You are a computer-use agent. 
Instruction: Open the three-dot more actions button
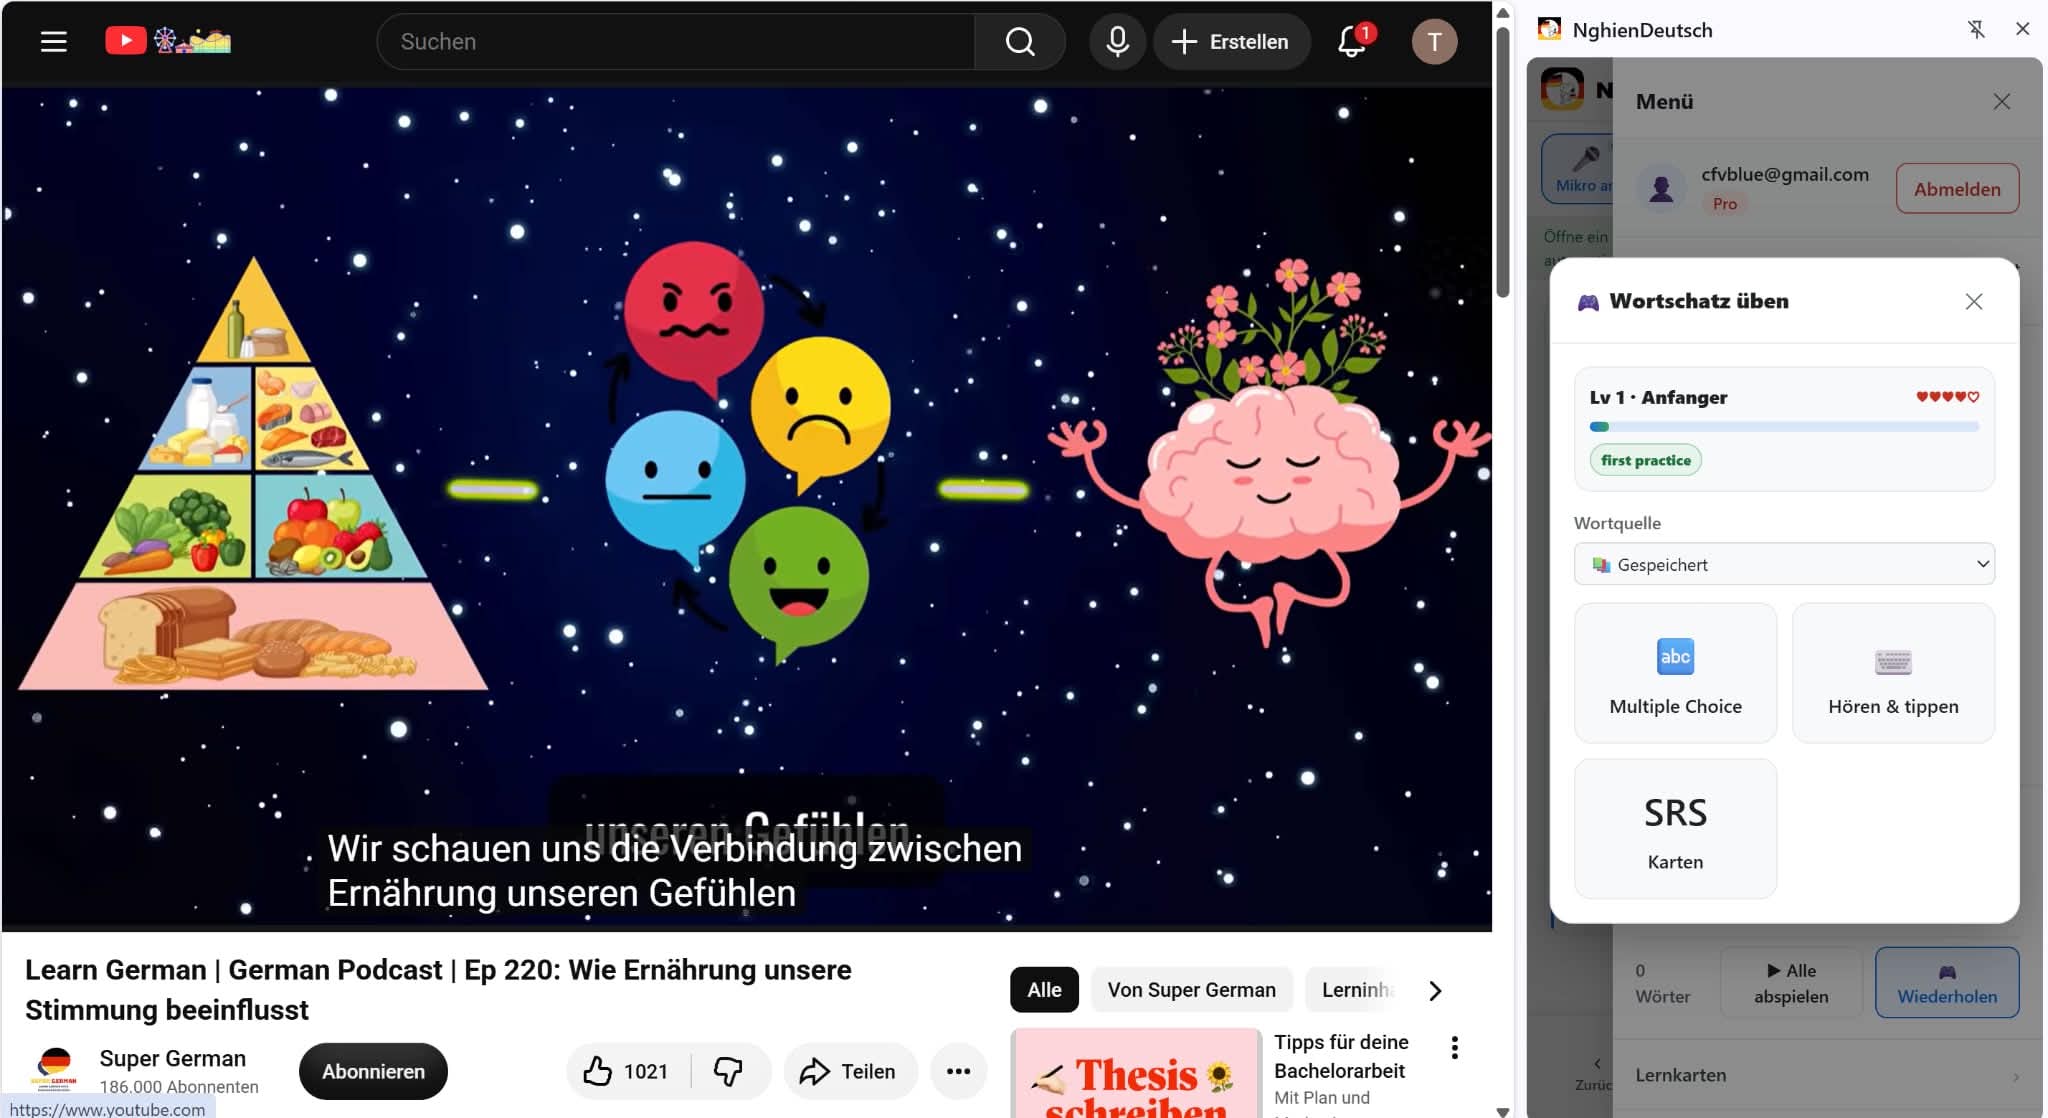tap(958, 1071)
